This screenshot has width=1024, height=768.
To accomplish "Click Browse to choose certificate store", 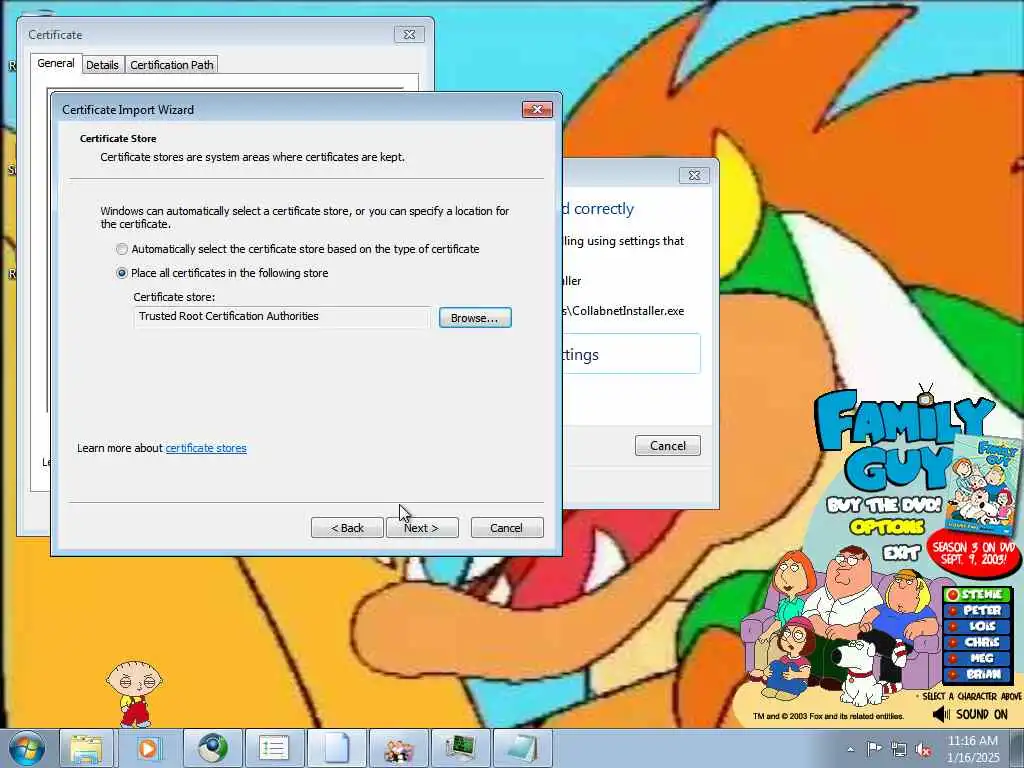I will (475, 317).
